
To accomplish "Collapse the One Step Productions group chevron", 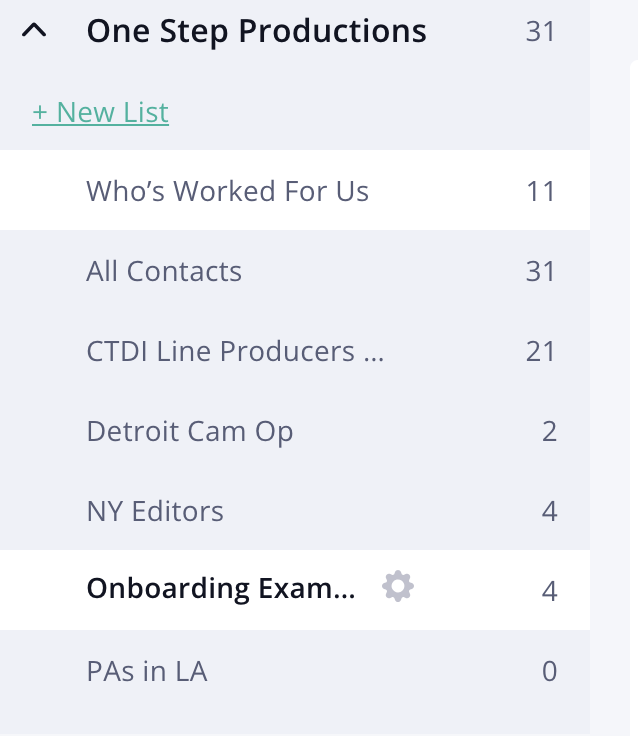I will tap(34, 31).
